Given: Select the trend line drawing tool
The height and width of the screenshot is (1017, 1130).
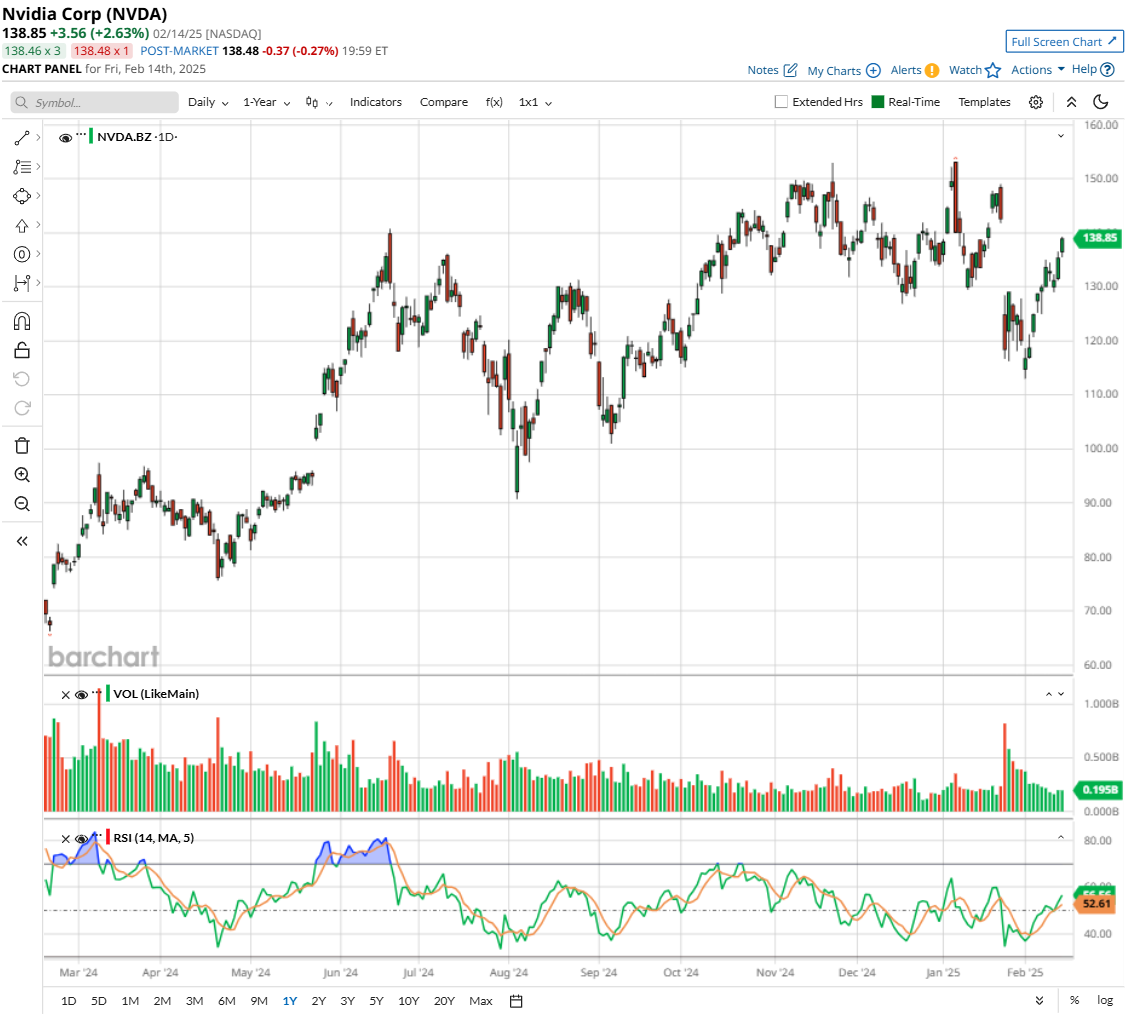Looking at the screenshot, I should (x=22, y=138).
